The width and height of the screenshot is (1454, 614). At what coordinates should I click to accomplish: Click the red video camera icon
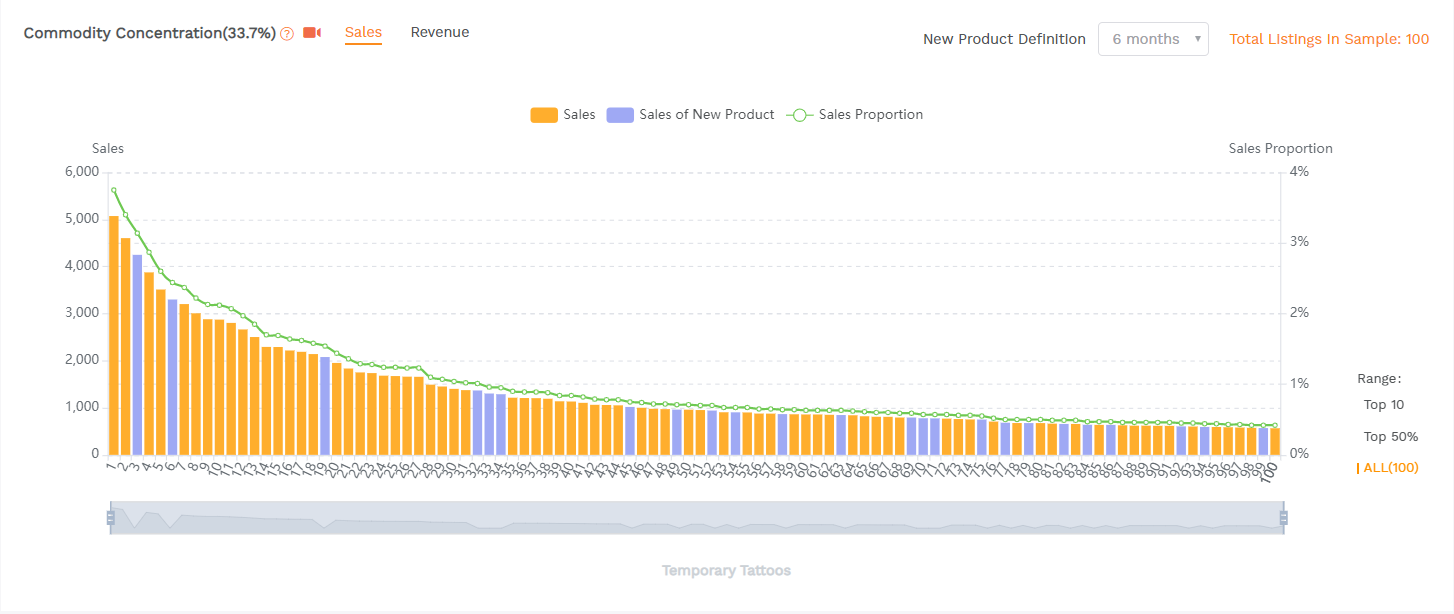[x=312, y=33]
